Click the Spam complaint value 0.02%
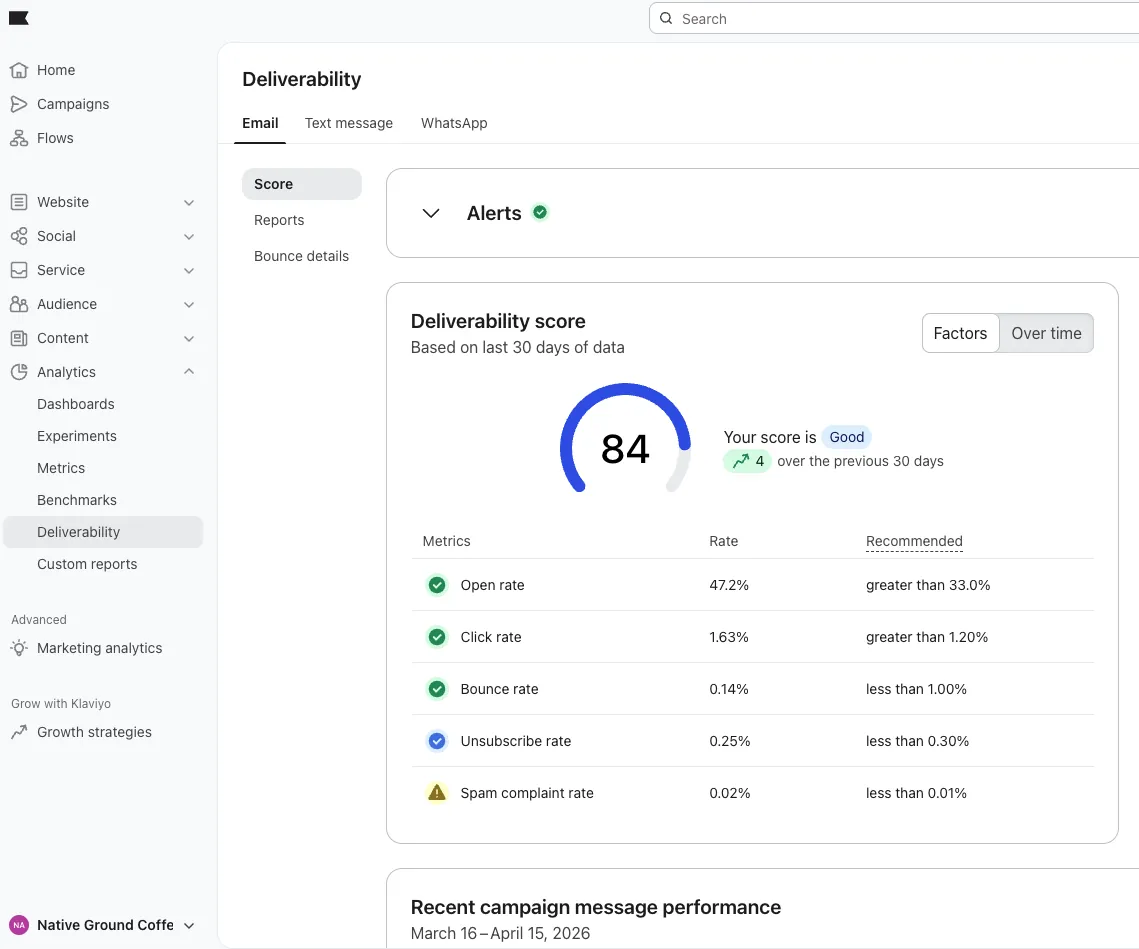 729,793
